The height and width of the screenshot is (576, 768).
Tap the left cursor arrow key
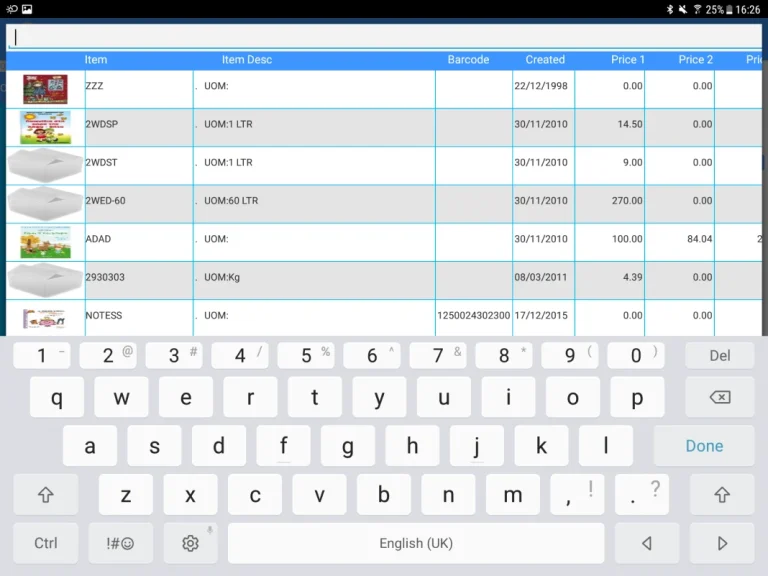647,543
